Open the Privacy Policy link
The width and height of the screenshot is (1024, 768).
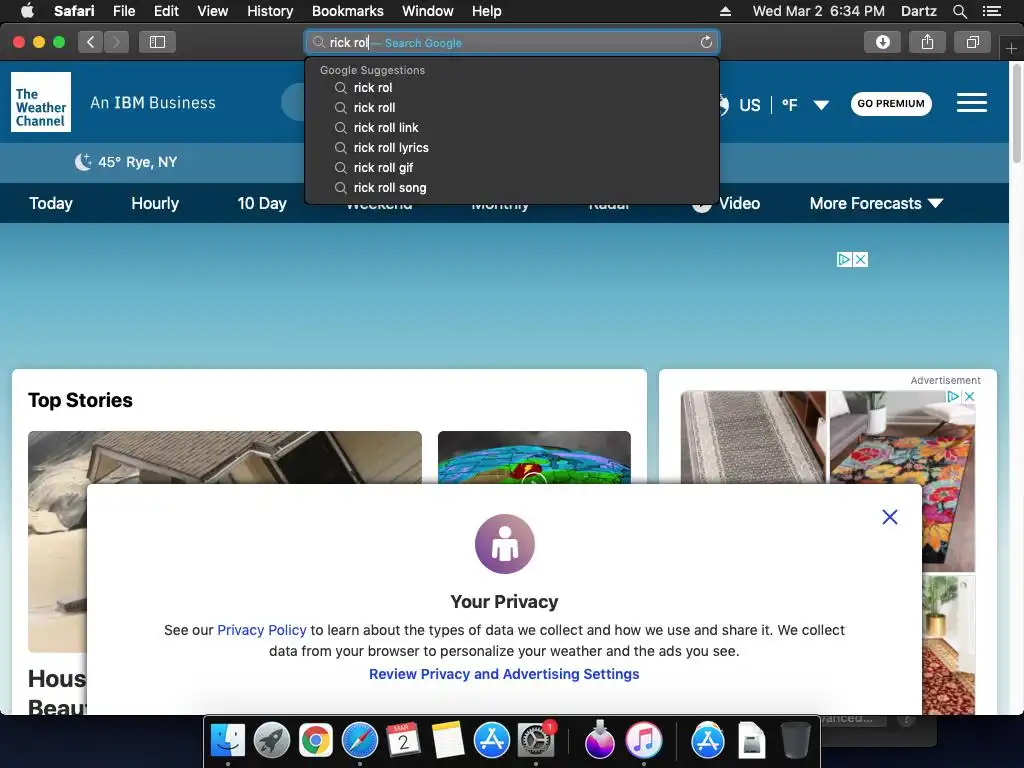pyautogui.click(x=261, y=630)
